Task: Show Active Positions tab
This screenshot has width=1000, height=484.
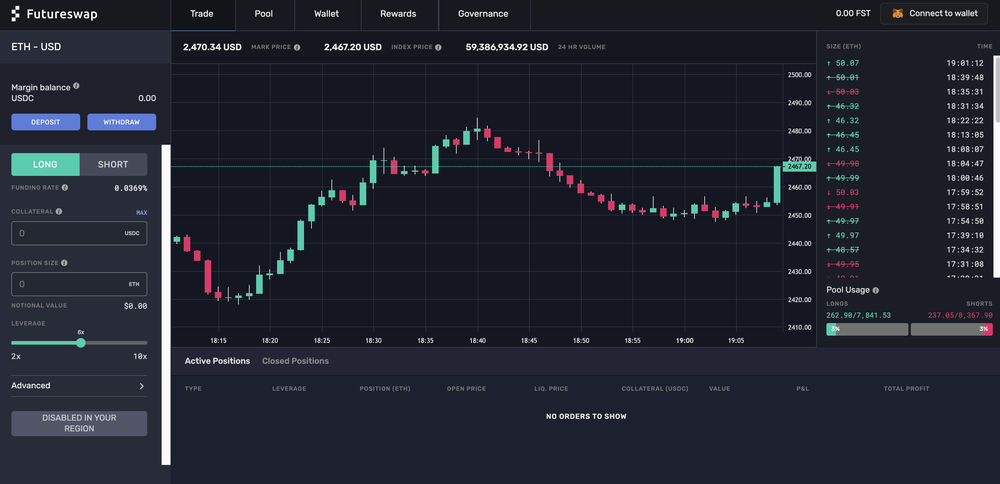Action: click(217, 361)
